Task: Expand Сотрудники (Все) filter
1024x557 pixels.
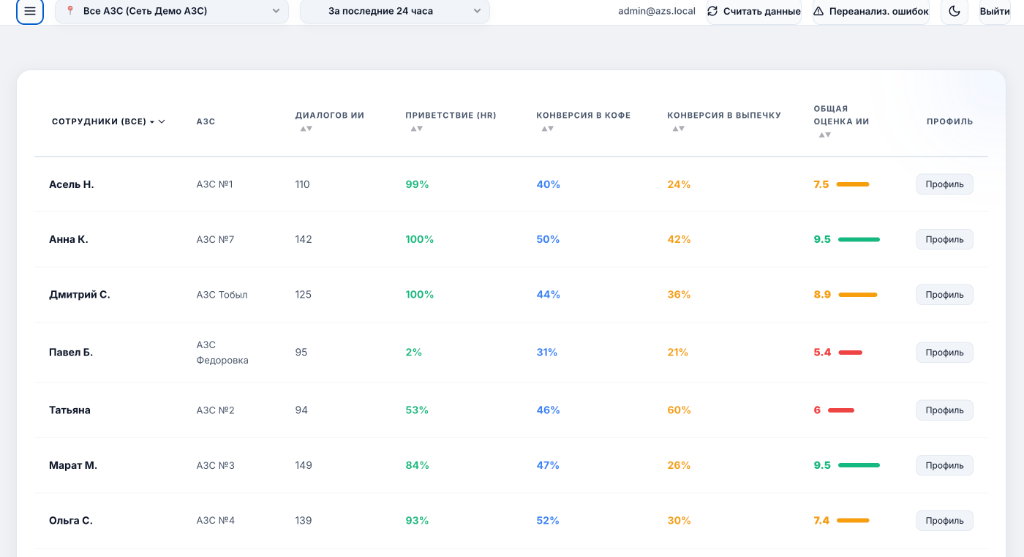Action: click(x=108, y=121)
